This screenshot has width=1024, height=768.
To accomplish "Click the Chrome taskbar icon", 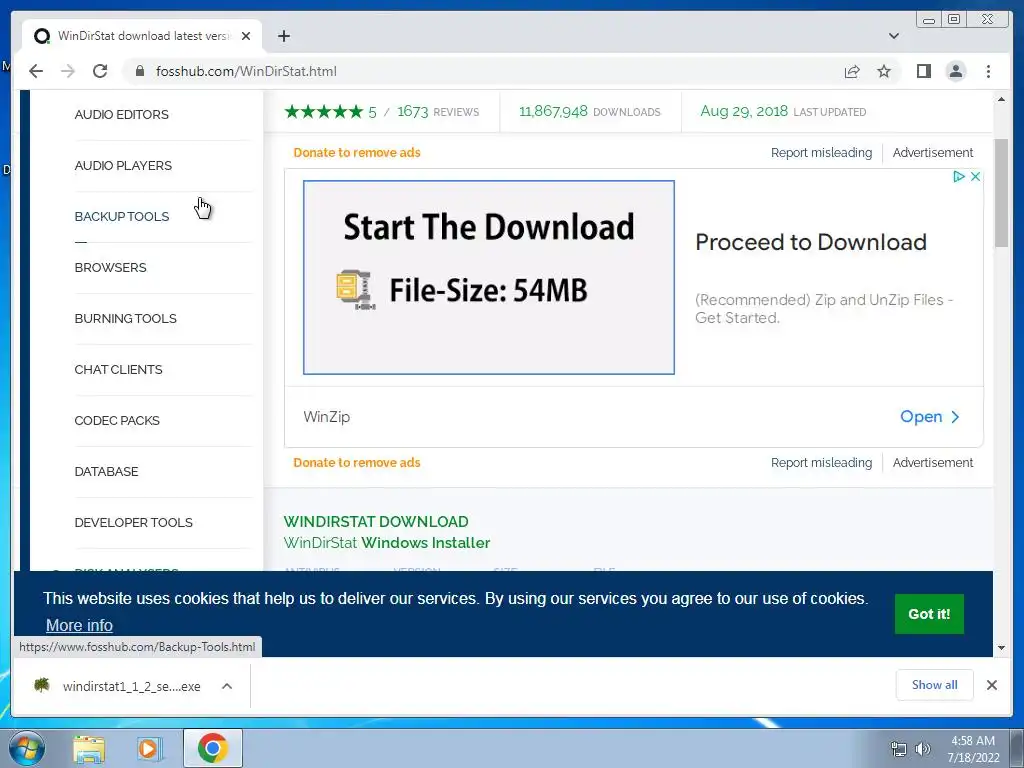I will [x=212, y=748].
